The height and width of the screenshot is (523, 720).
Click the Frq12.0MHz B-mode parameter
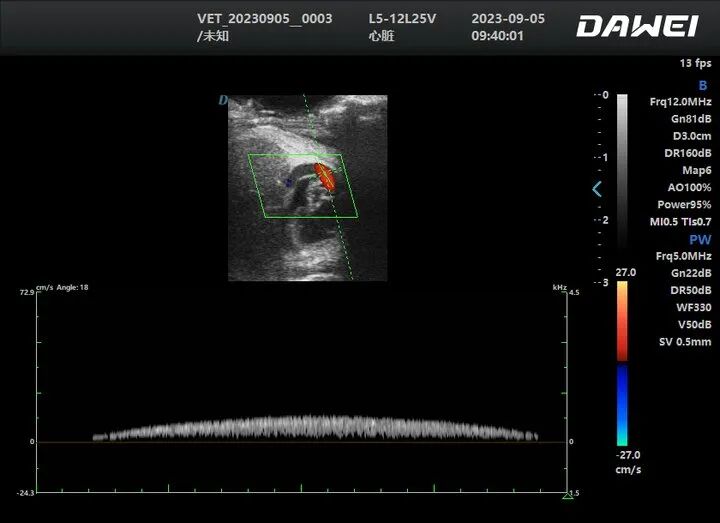[x=681, y=101]
